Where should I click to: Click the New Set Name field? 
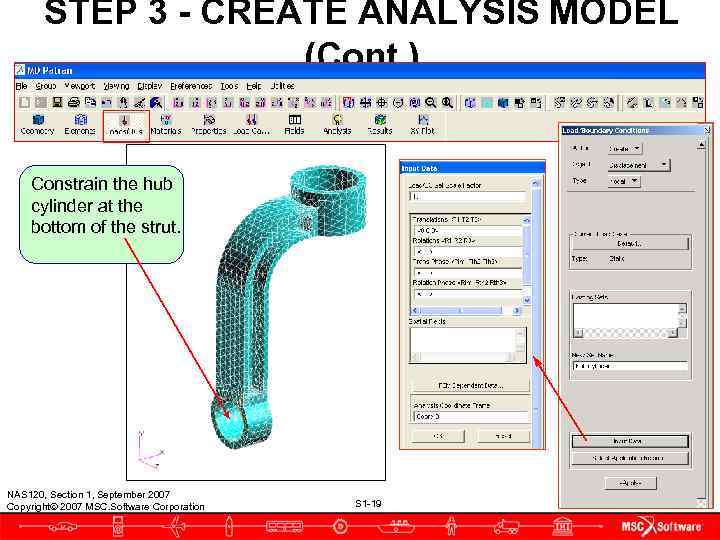(x=630, y=366)
